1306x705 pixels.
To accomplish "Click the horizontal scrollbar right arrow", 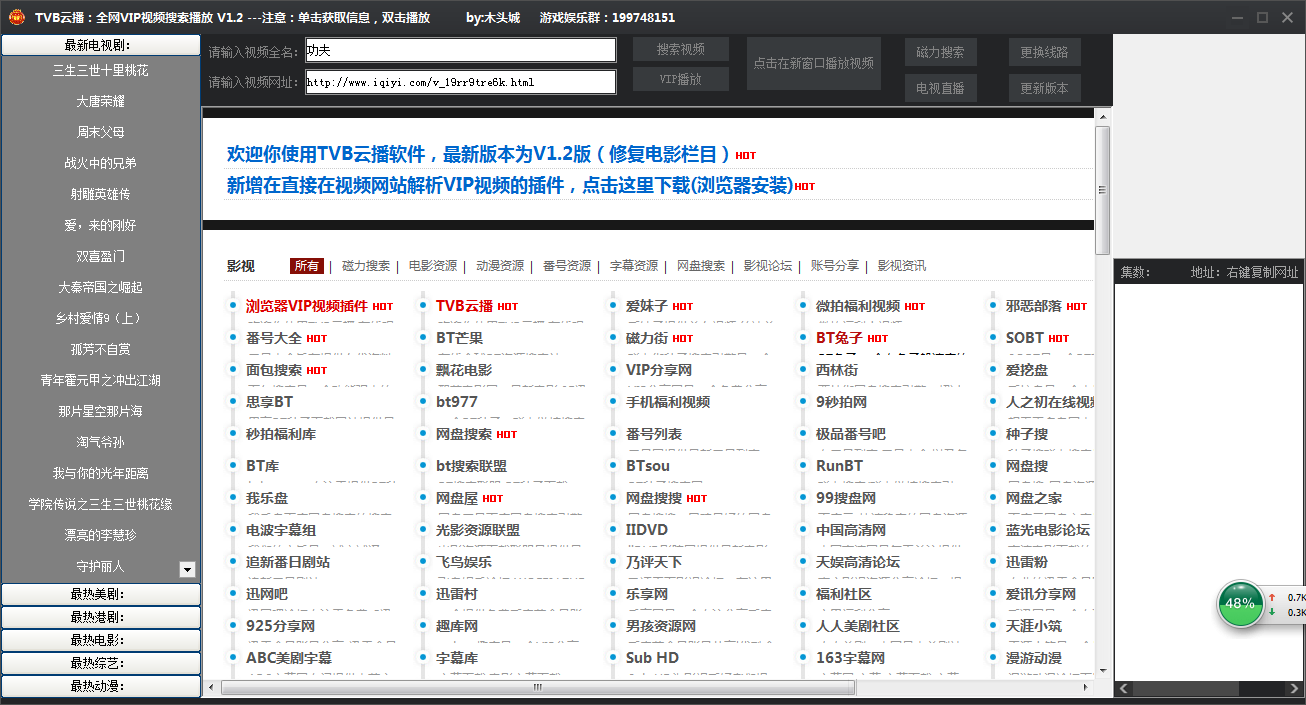I will [1086, 688].
